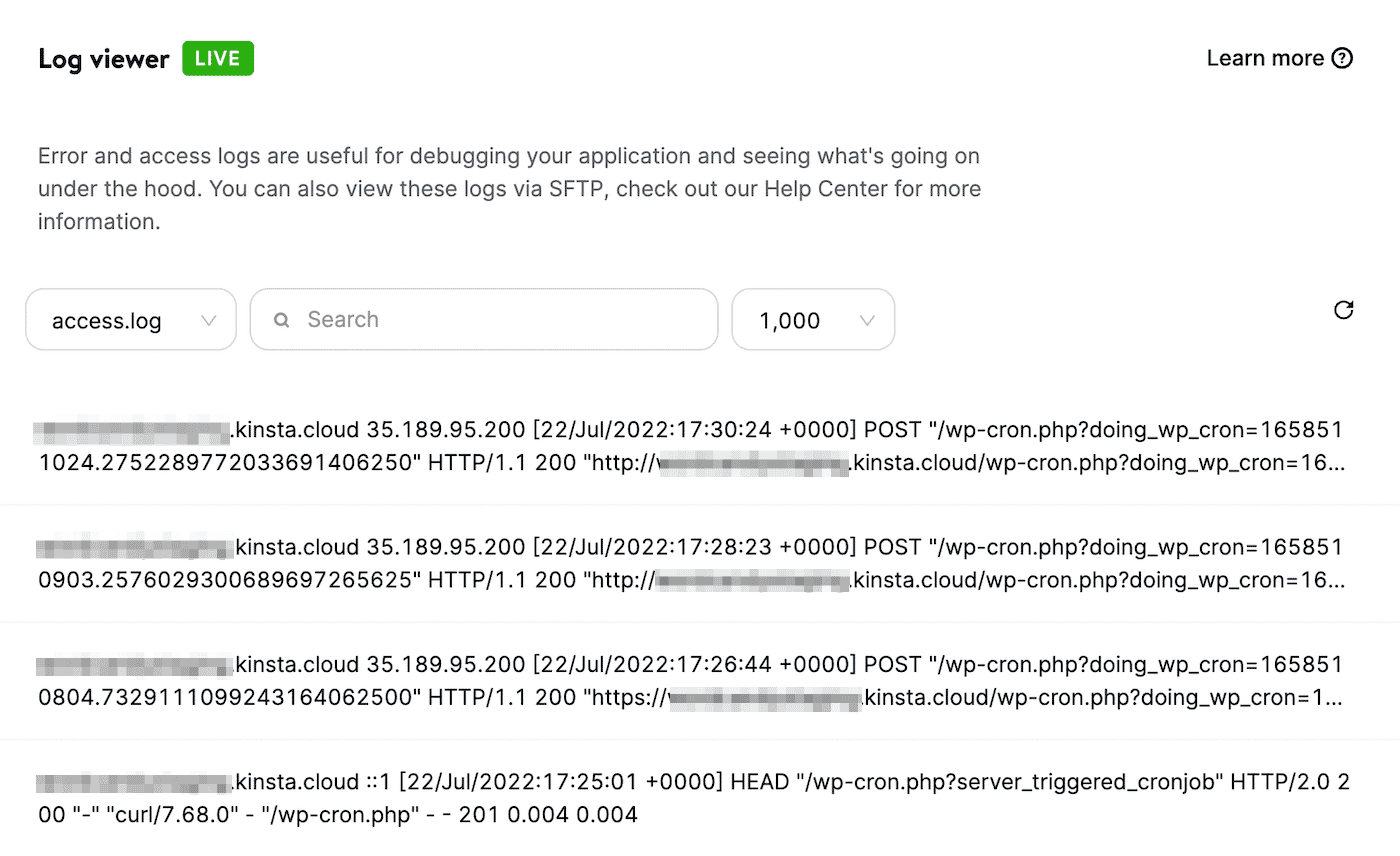Open the 1,000 line count dropdown
Viewport: 1400px width, 856px height.
pos(813,320)
